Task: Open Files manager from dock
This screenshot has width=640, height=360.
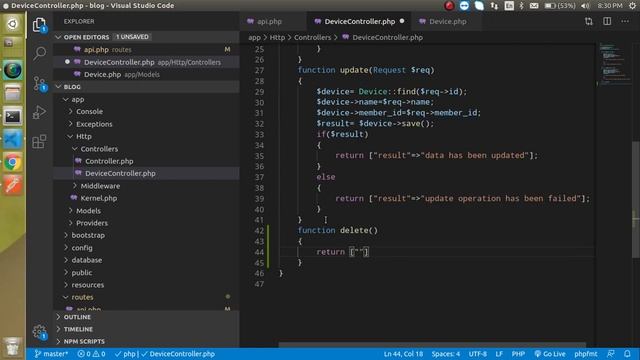Action: coord(13,93)
